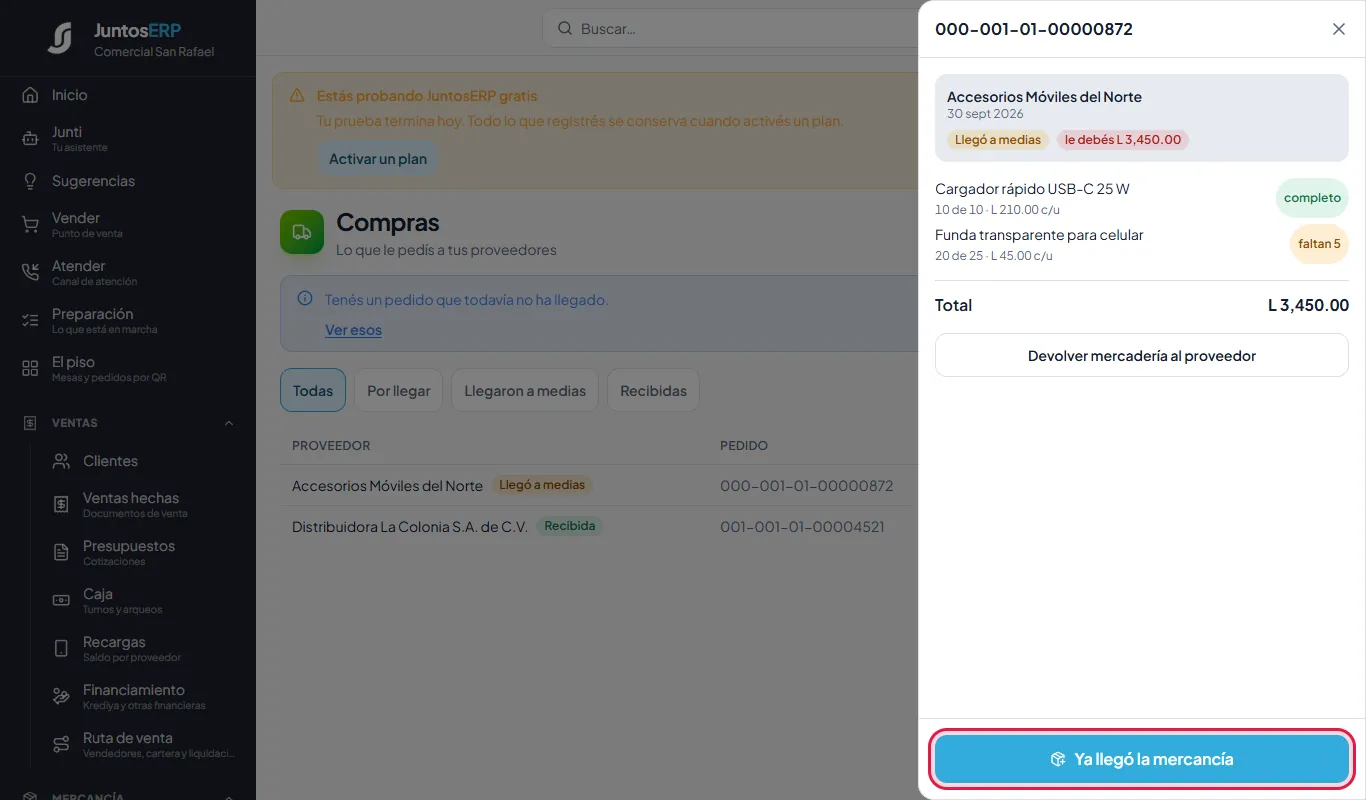
Task: Open the Distribuidora La Colonia row
Action: (x=600, y=526)
